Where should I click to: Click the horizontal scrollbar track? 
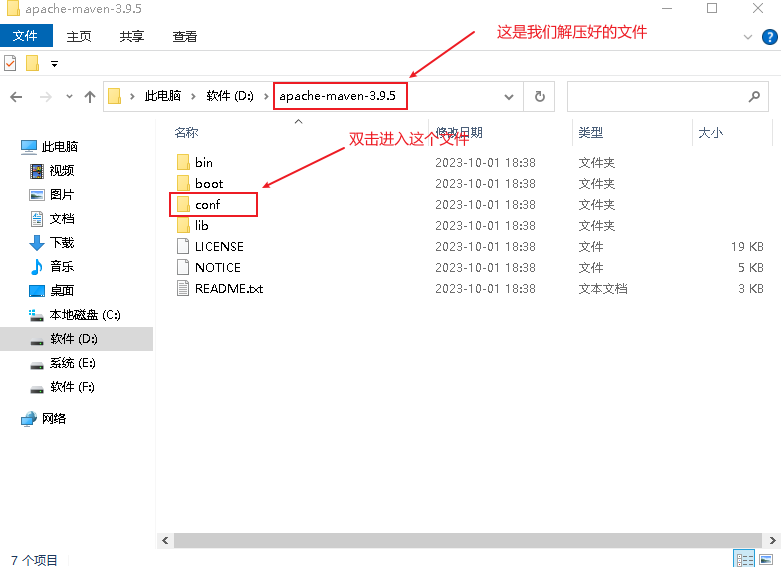click(468, 540)
